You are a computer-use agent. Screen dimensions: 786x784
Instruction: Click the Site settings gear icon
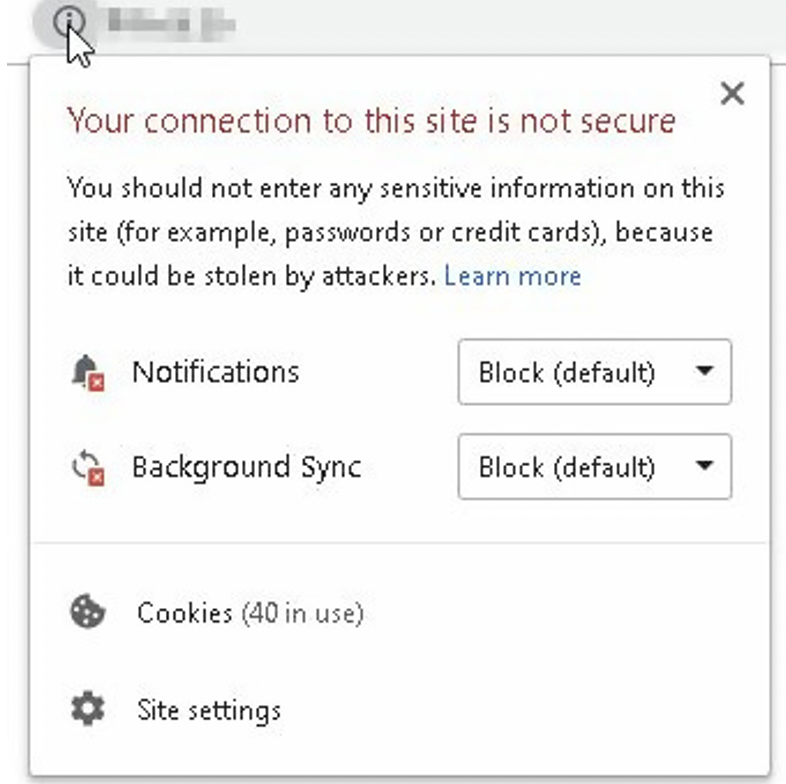coord(87,708)
